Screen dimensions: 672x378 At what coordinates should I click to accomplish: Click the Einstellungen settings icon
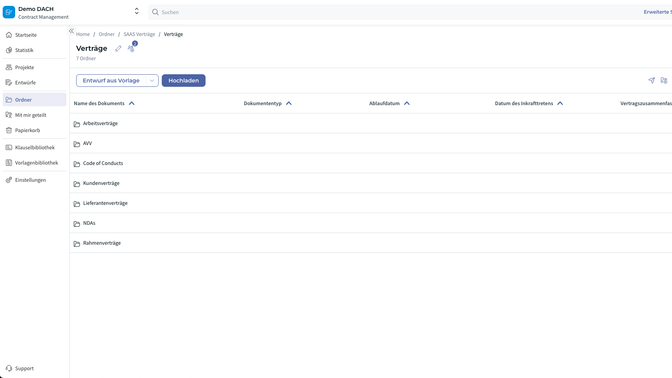pos(9,180)
